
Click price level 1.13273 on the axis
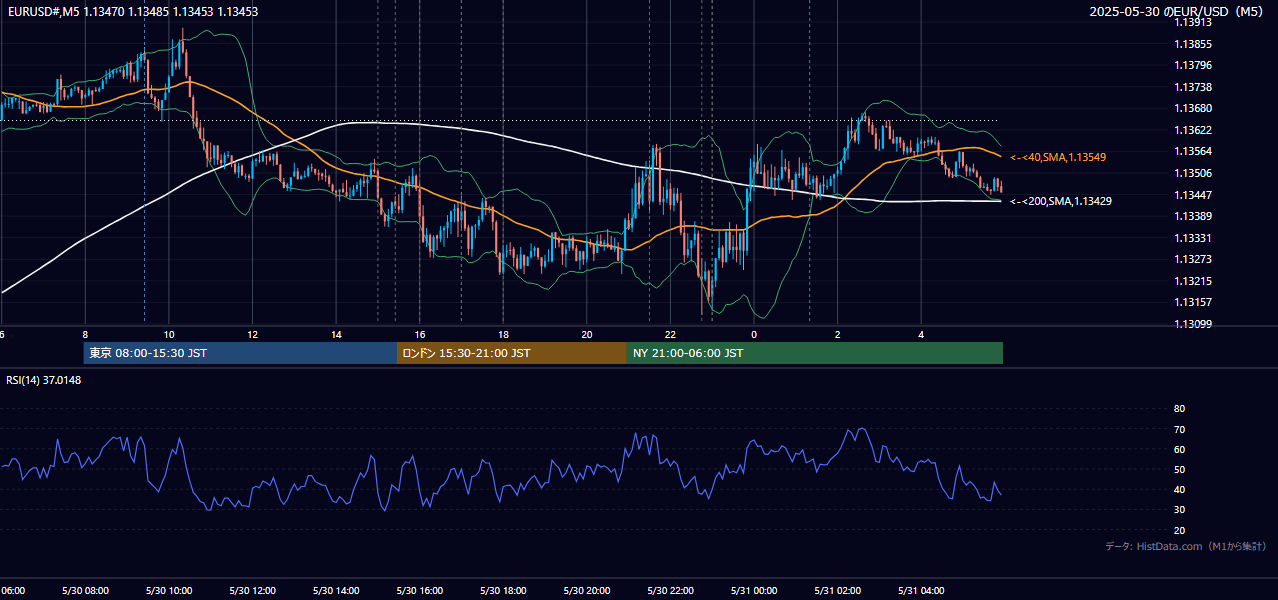click(x=1193, y=259)
